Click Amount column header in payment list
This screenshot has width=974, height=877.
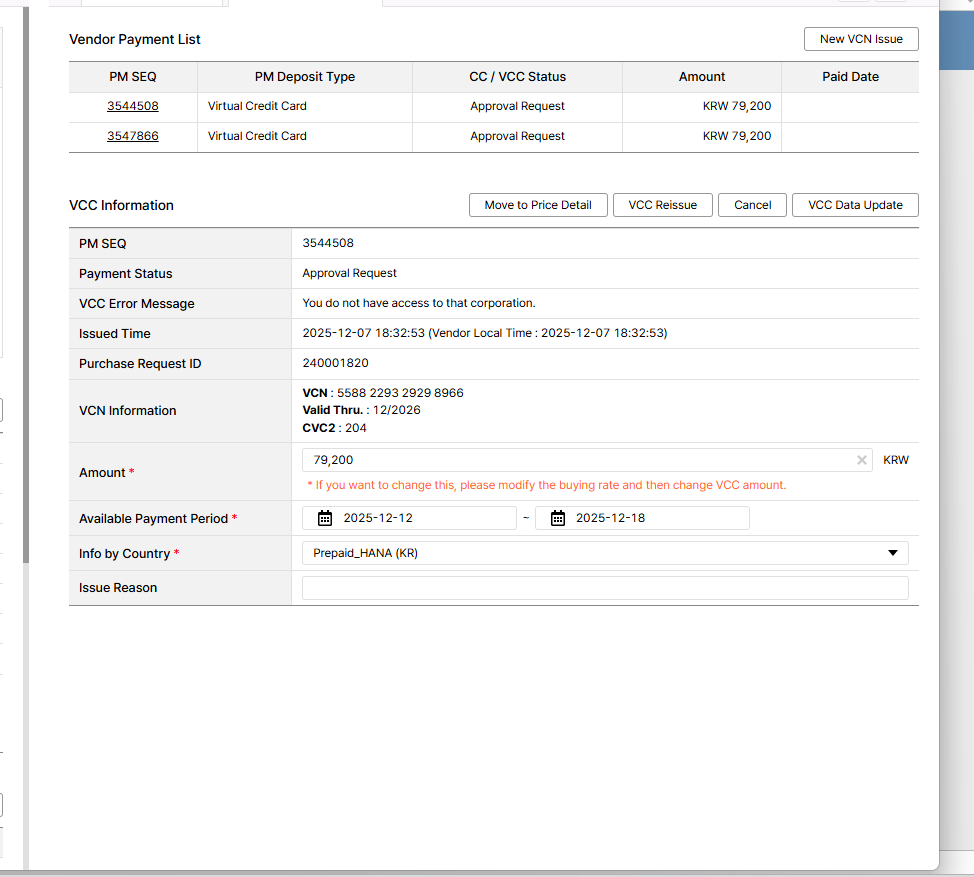click(x=702, y=77)
